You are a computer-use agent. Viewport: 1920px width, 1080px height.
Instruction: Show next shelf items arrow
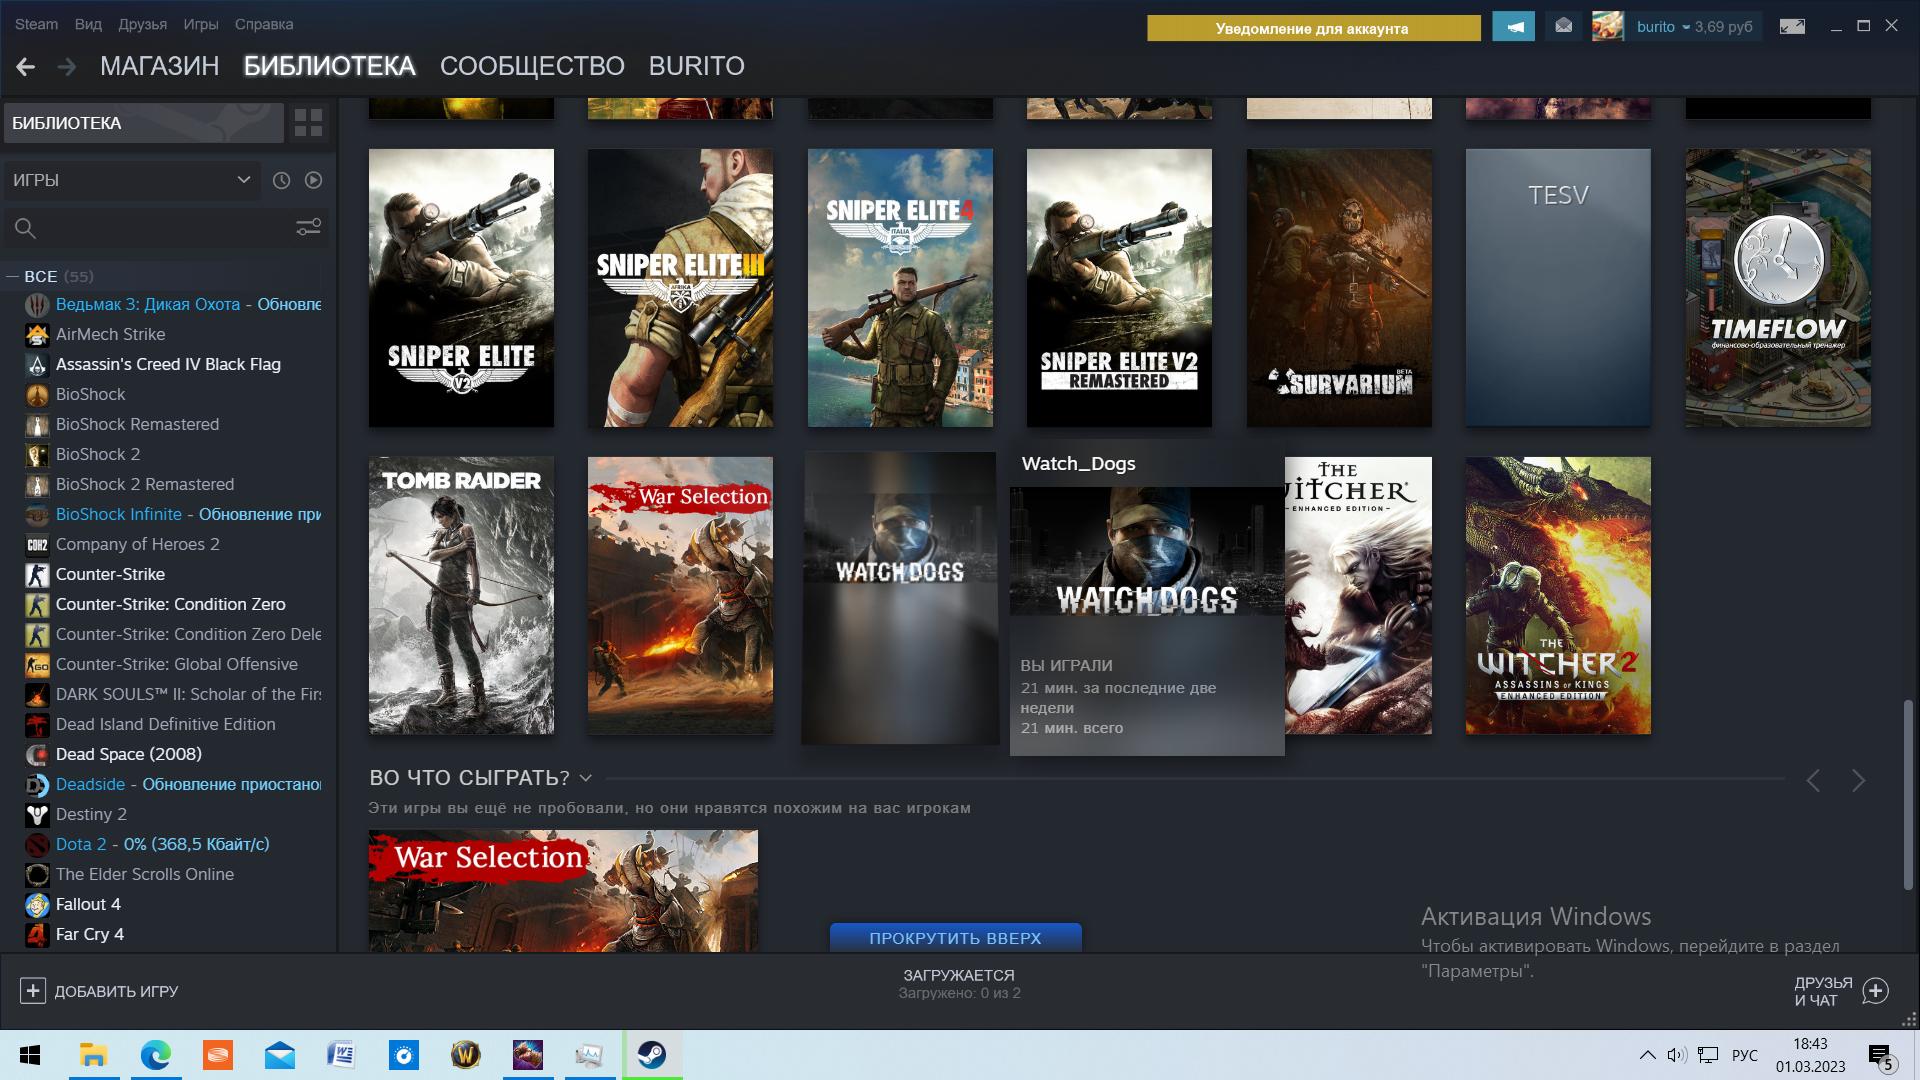pos(1858,781)
